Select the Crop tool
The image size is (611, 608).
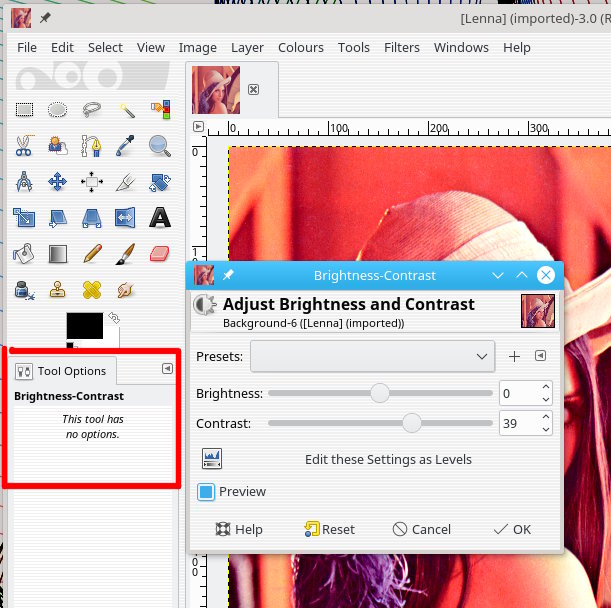[x=126, y=182]
